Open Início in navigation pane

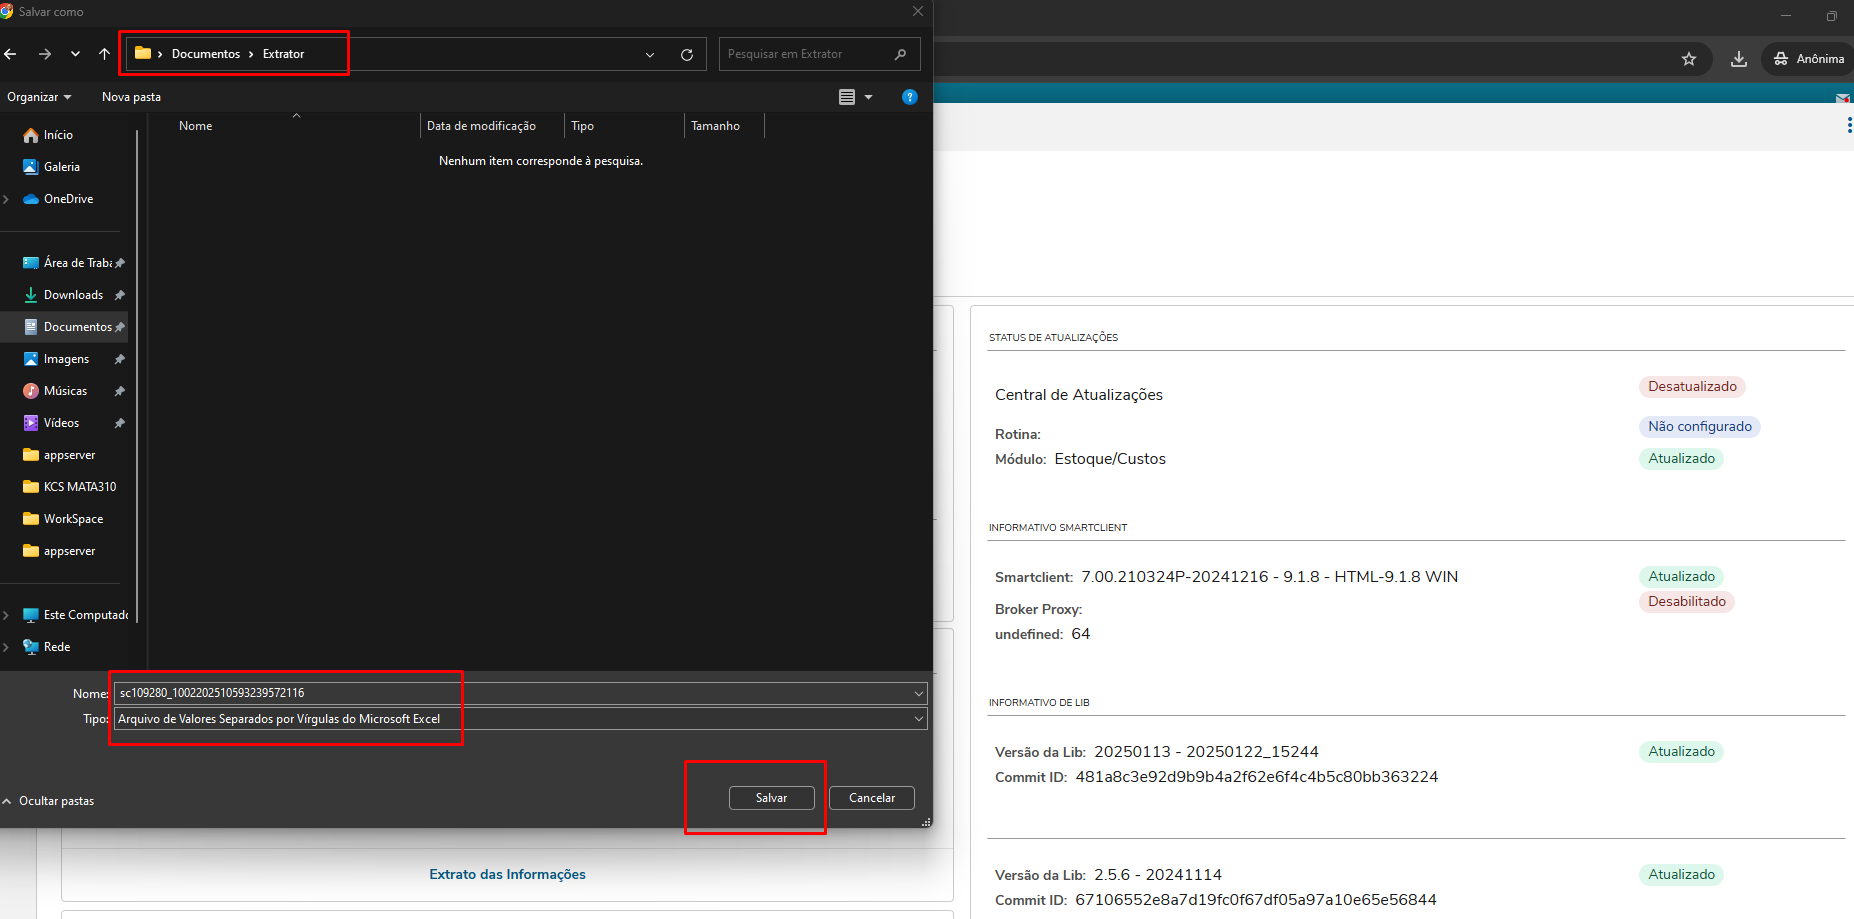click(x=58, y=135)
